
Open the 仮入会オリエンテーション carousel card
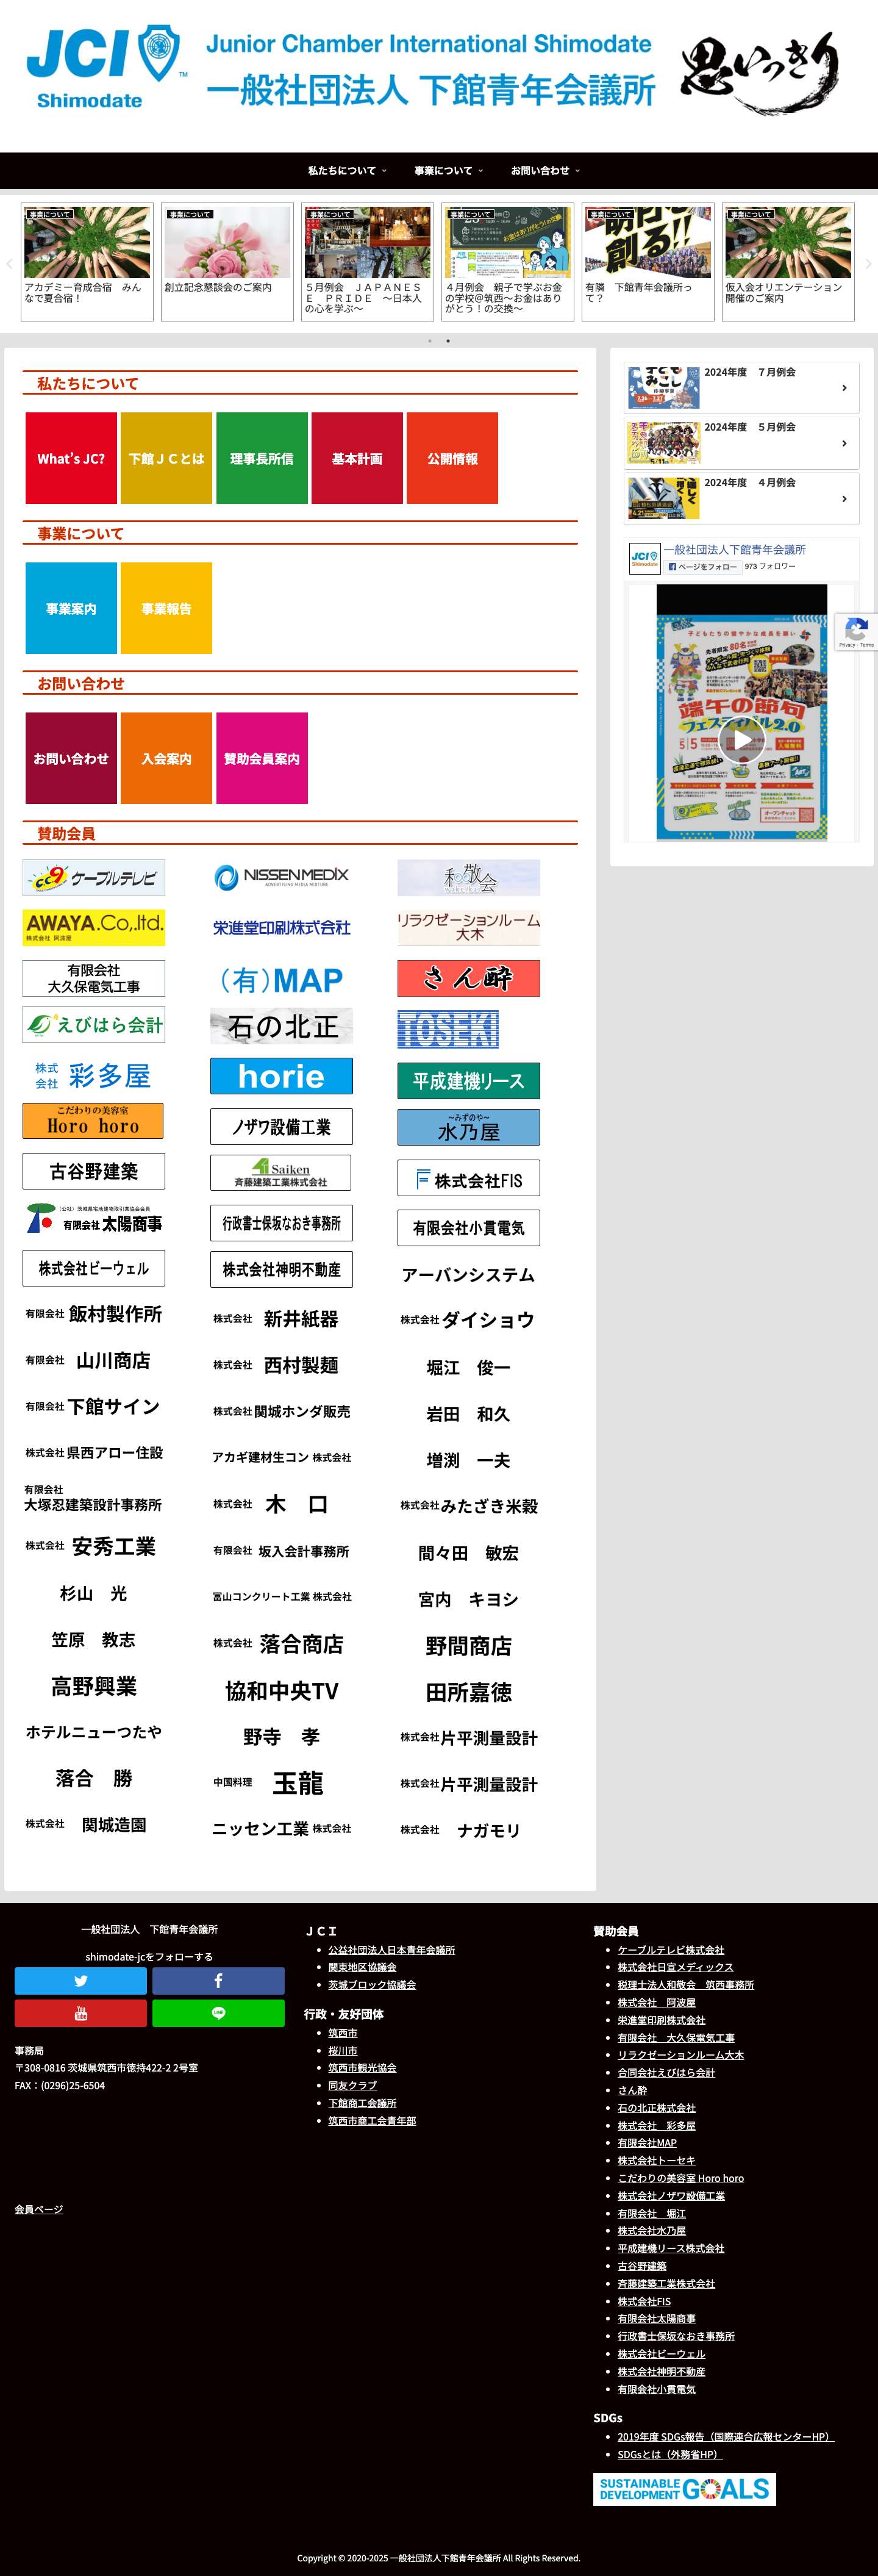point(788,262)
